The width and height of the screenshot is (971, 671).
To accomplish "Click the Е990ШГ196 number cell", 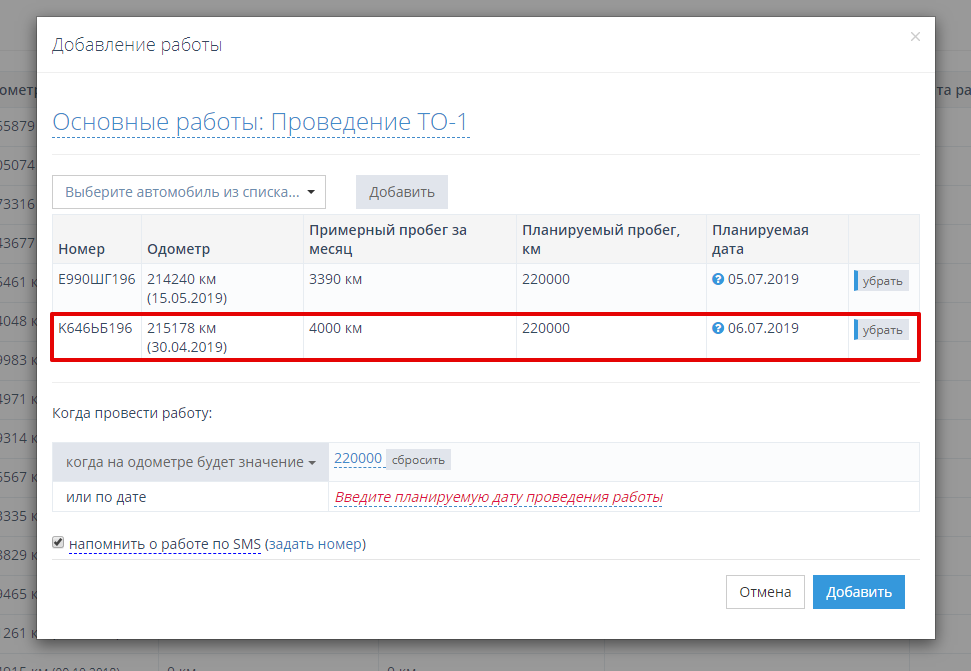I will point(96,280).
